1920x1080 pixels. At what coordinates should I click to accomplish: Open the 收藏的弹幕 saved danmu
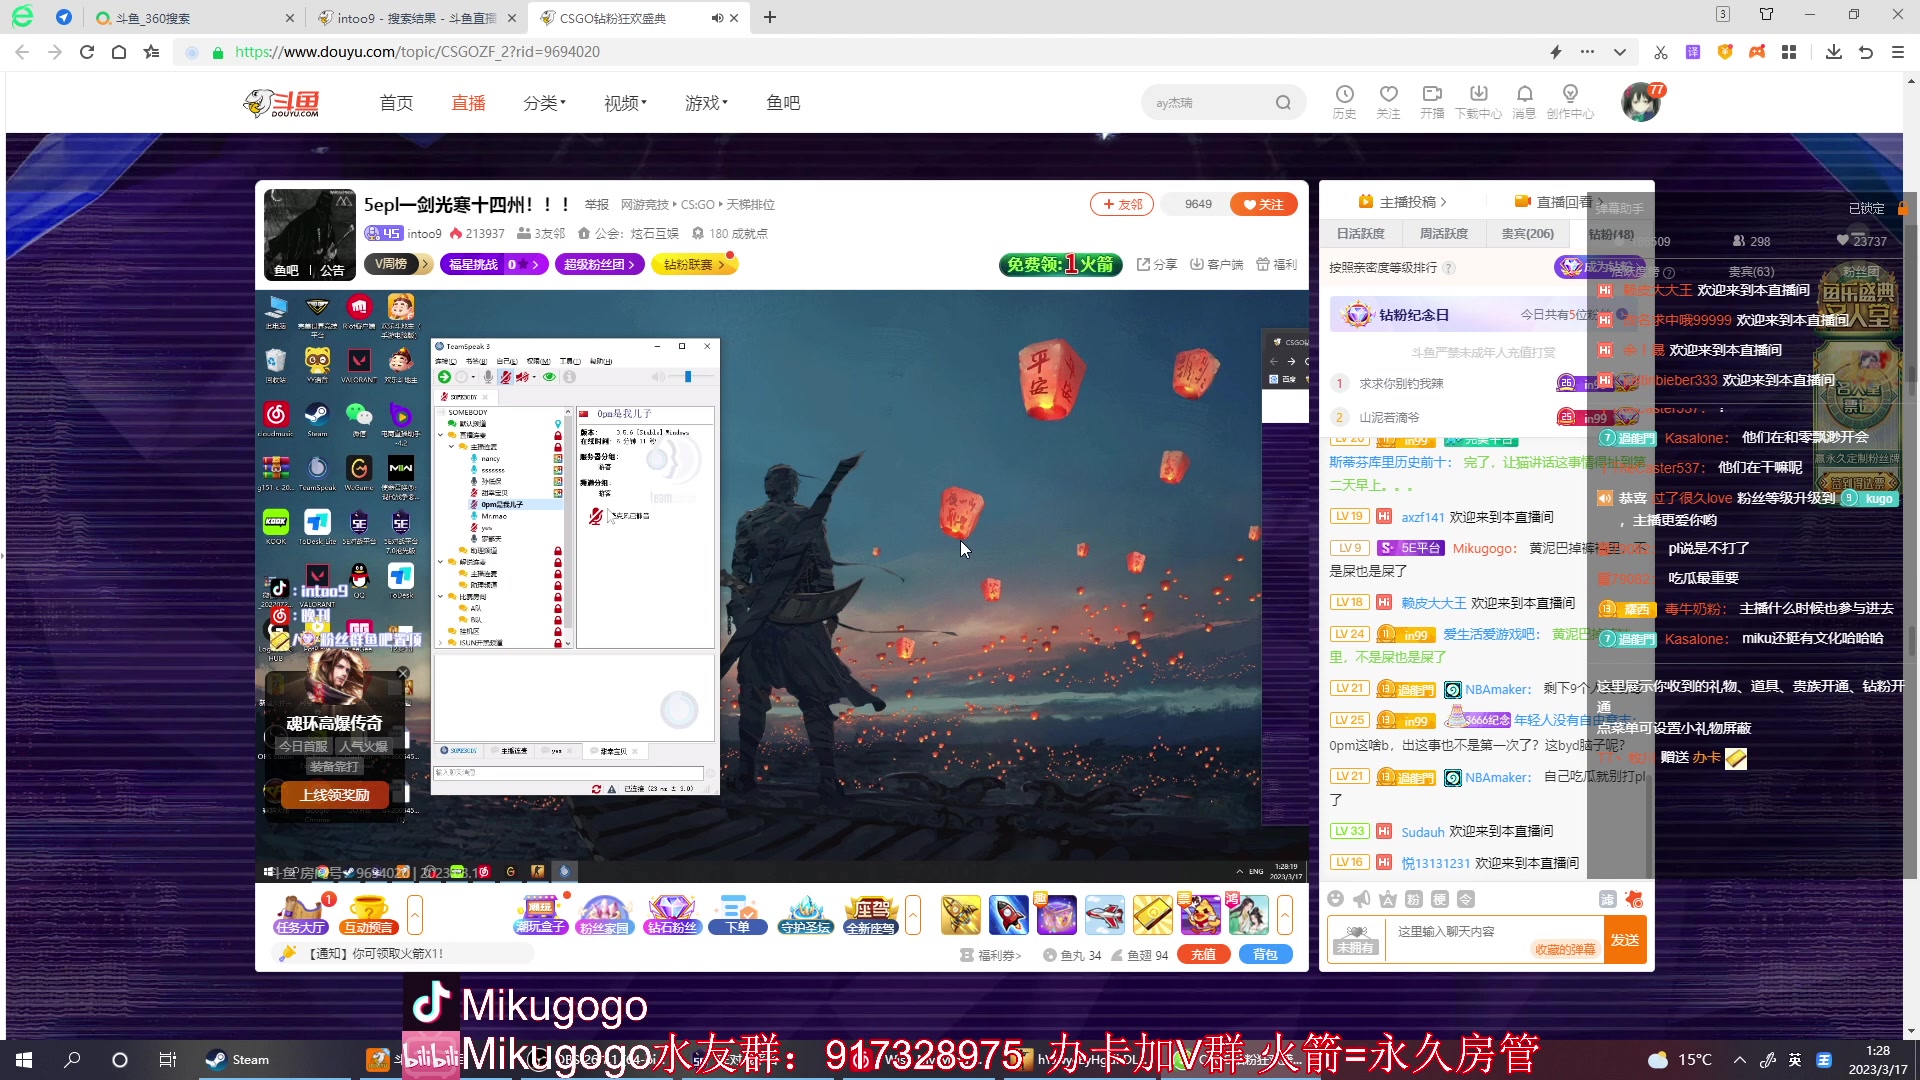1565,949
